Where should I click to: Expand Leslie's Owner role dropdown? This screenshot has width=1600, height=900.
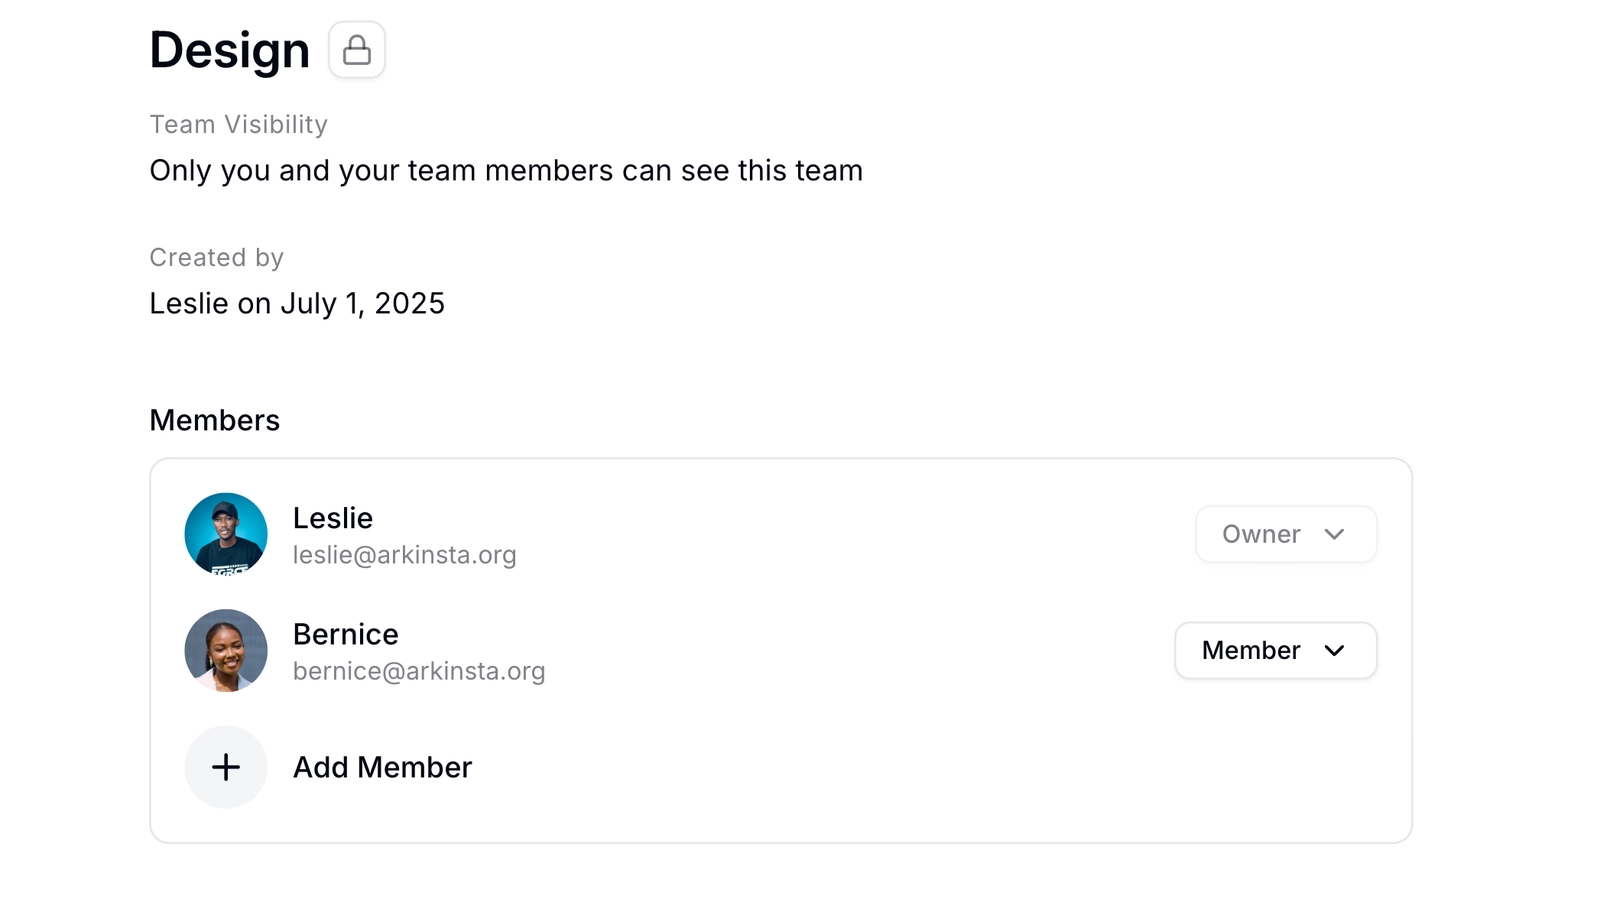tap(1286, 534)
